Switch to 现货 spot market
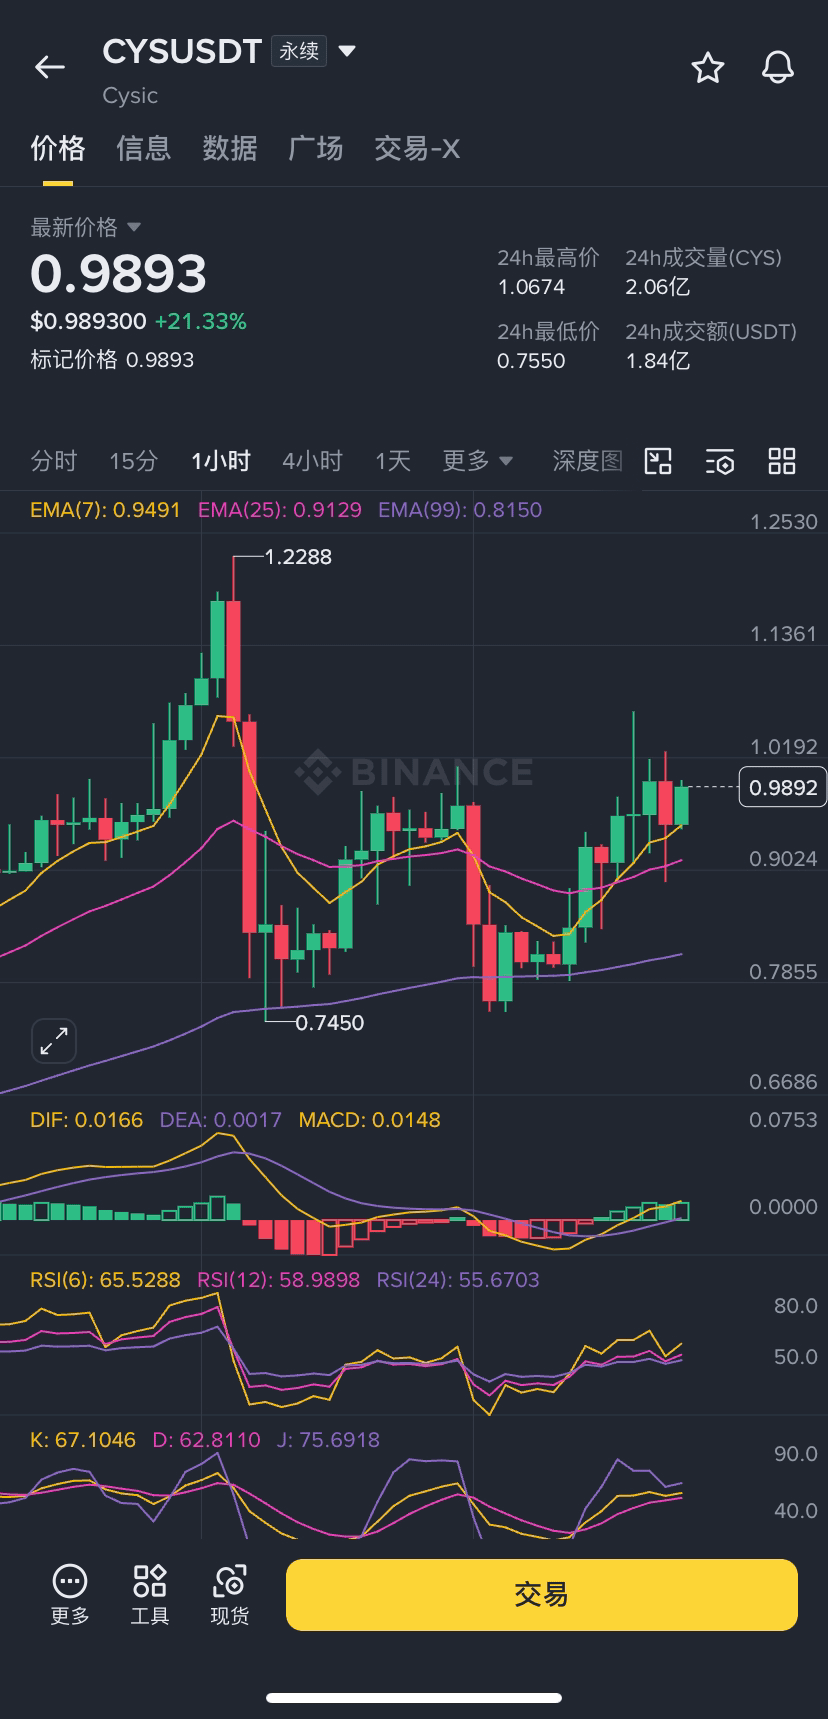The image size is (828, 1719). (x=230, y=1595)
